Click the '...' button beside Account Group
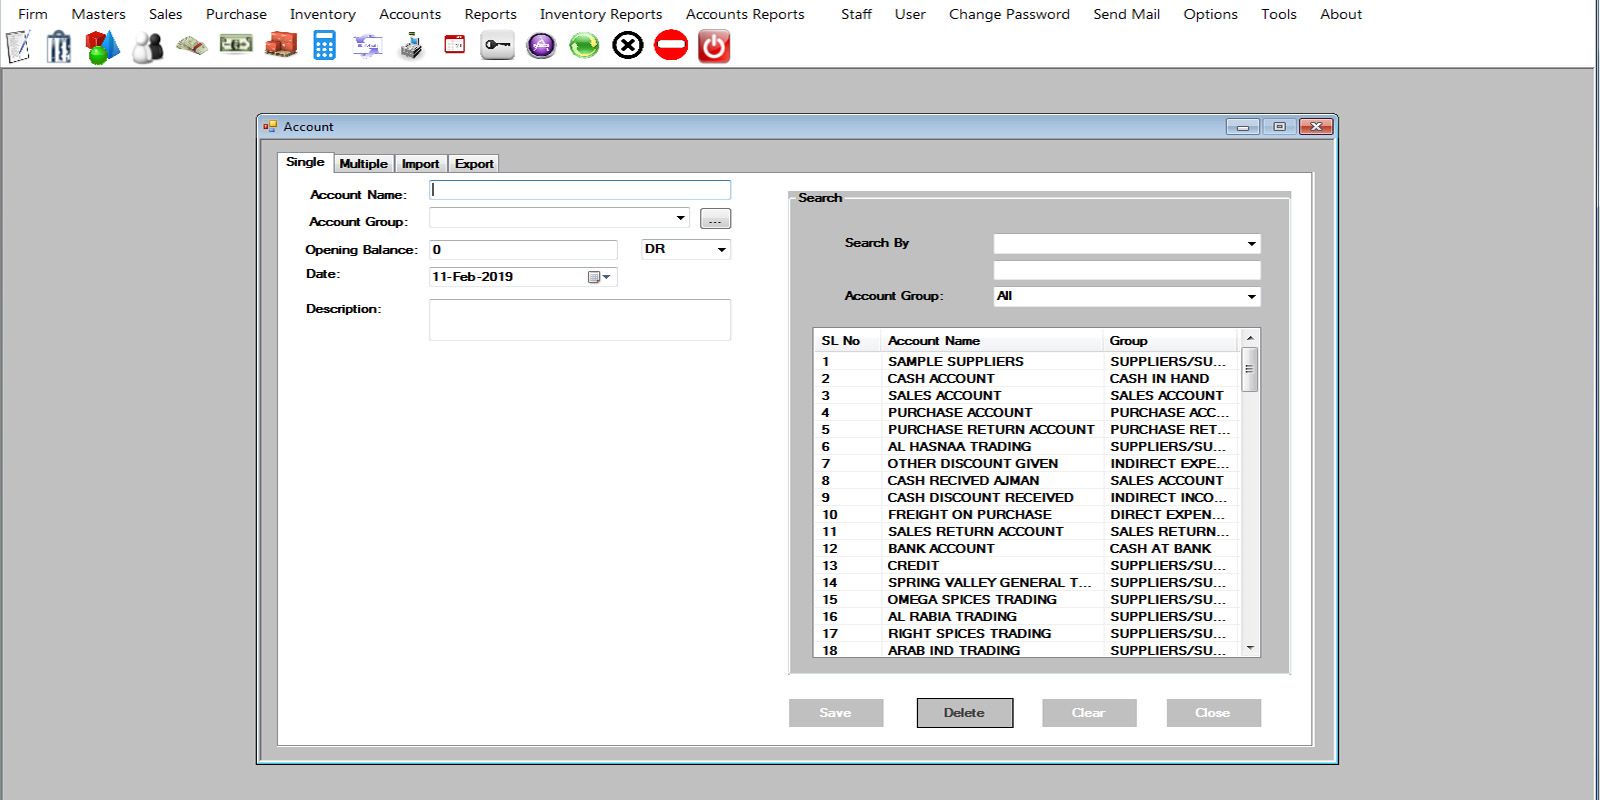 pyautogui.click(x=715, y=219)
